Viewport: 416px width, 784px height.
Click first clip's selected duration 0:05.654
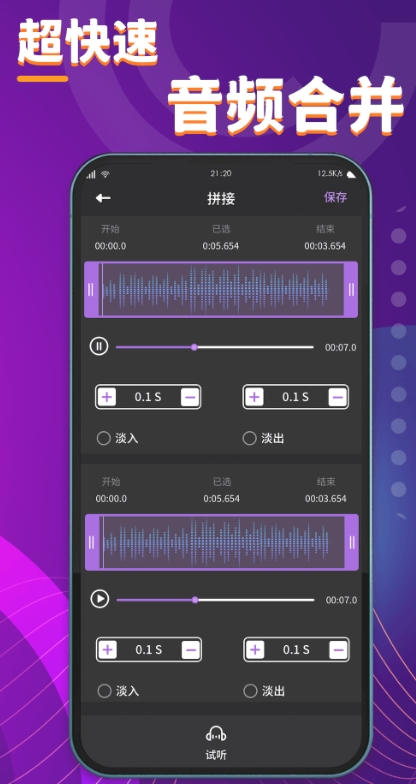click(x=220, y=246)
